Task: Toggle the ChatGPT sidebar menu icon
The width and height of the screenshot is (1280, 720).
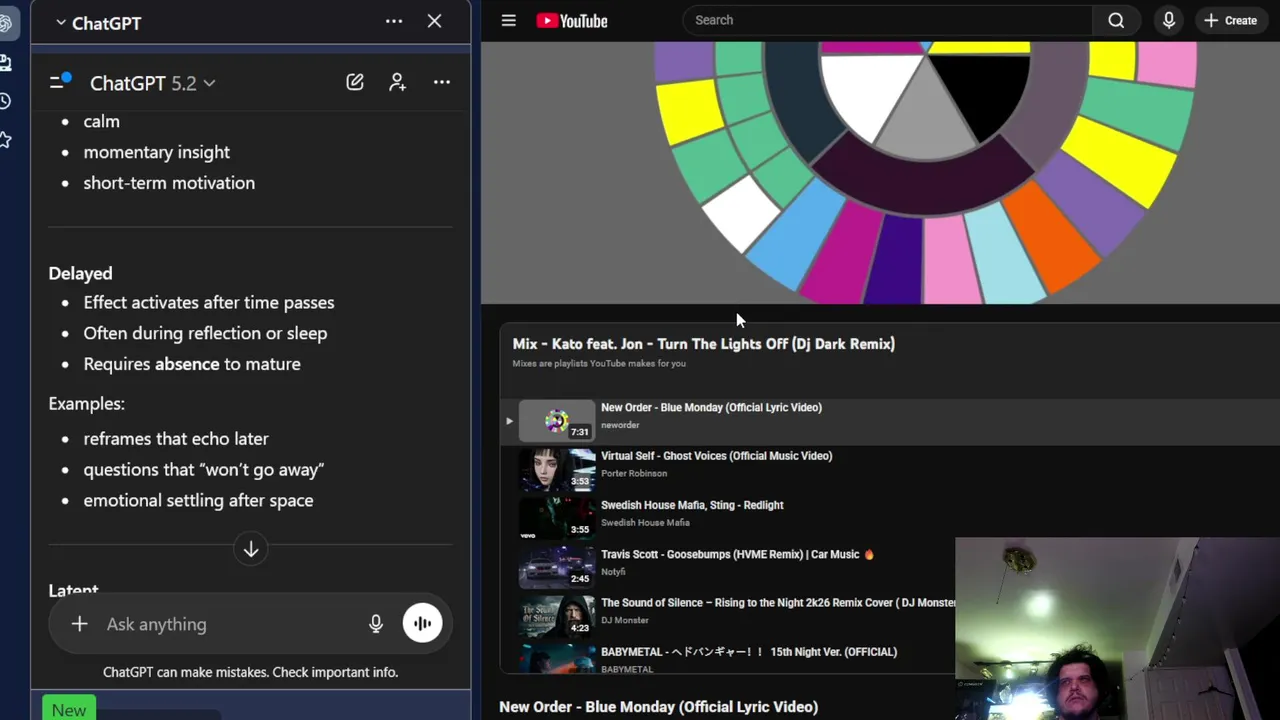Action: [x=60, y=82]
